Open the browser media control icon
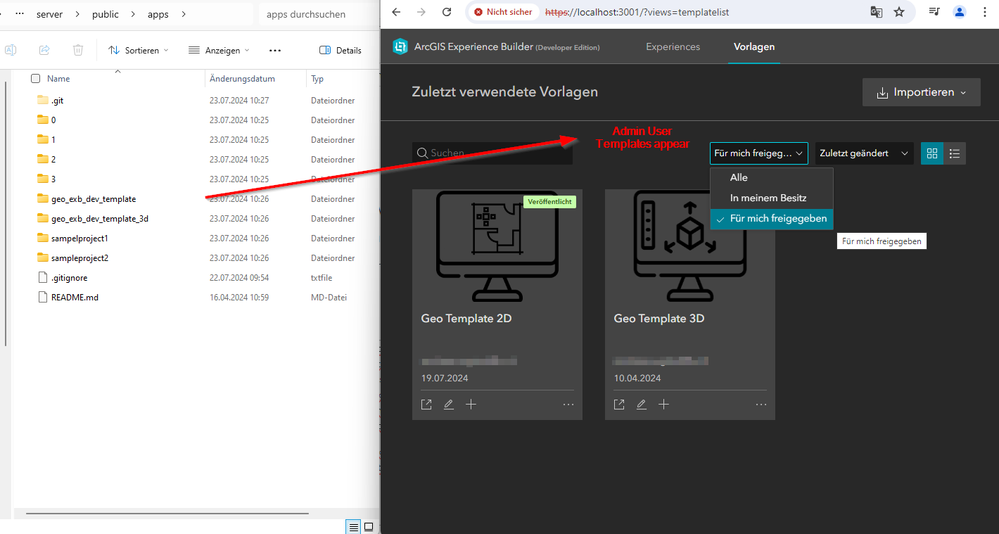This screenshot has width=999, height=534. click(934, 12)
